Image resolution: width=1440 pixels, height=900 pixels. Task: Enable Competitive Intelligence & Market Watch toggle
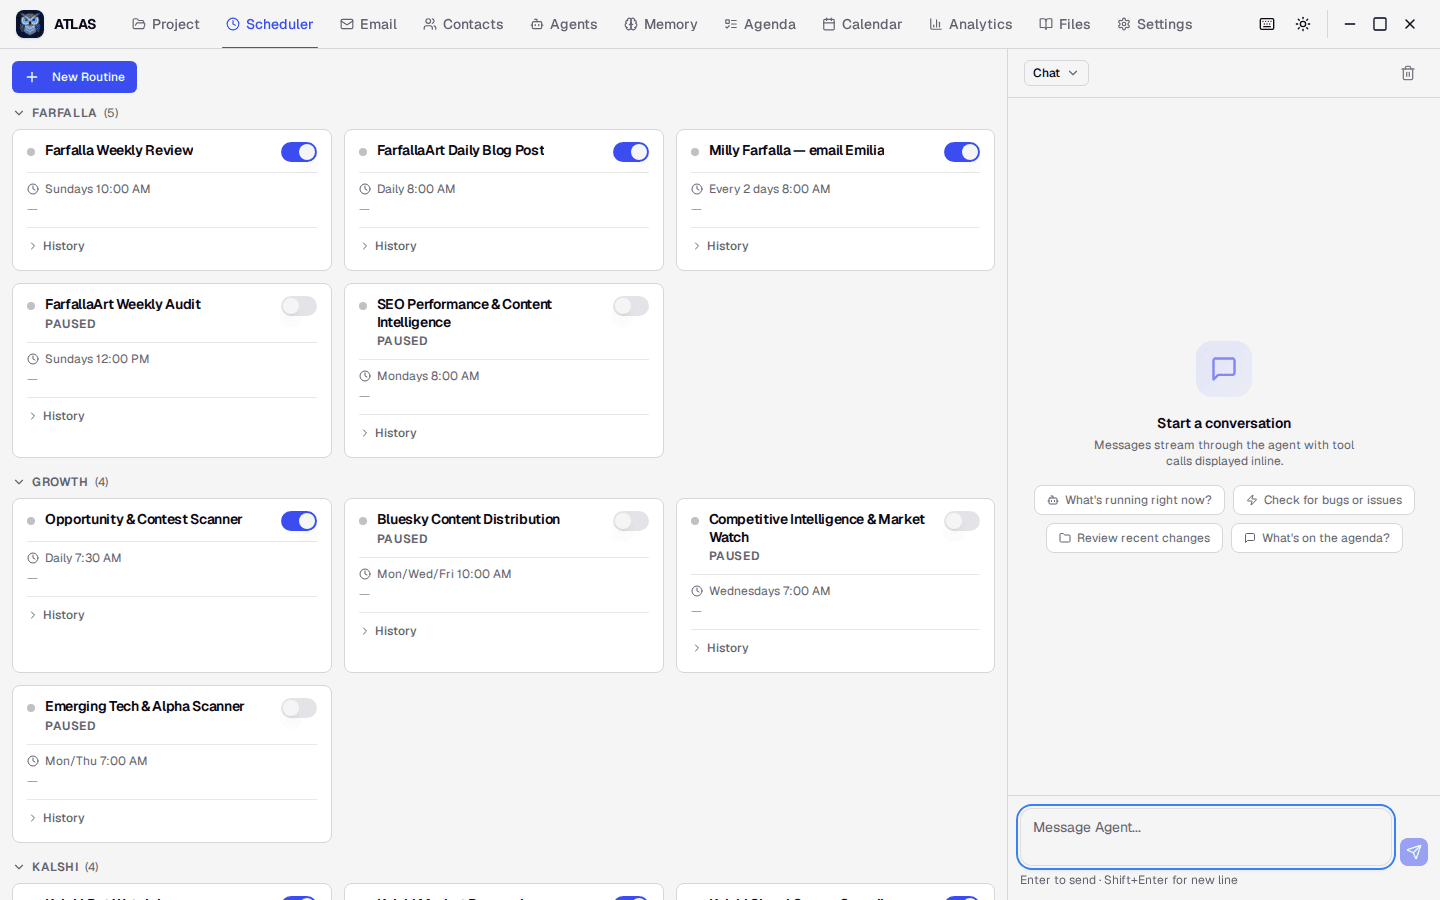click(x=962, y=521)
